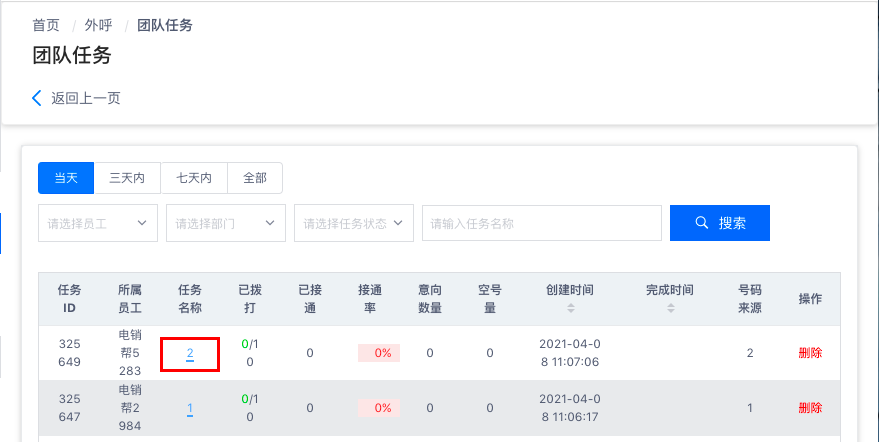This screenshot has height=442, width=879.
Task: Delete task 325649 via 删除
Action: pyautogui.click(x=810, y=353)
